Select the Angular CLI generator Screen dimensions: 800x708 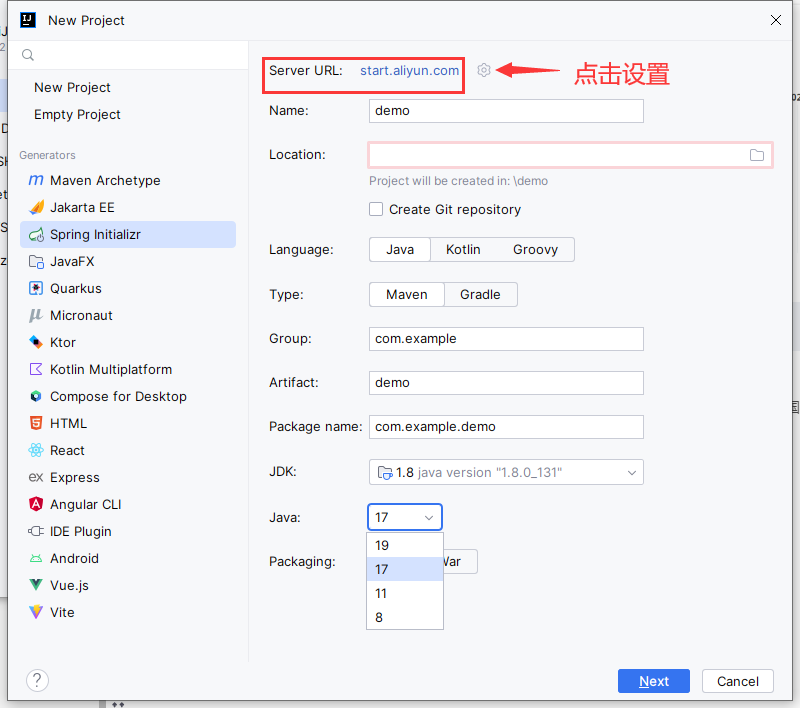tap(85, 505)
